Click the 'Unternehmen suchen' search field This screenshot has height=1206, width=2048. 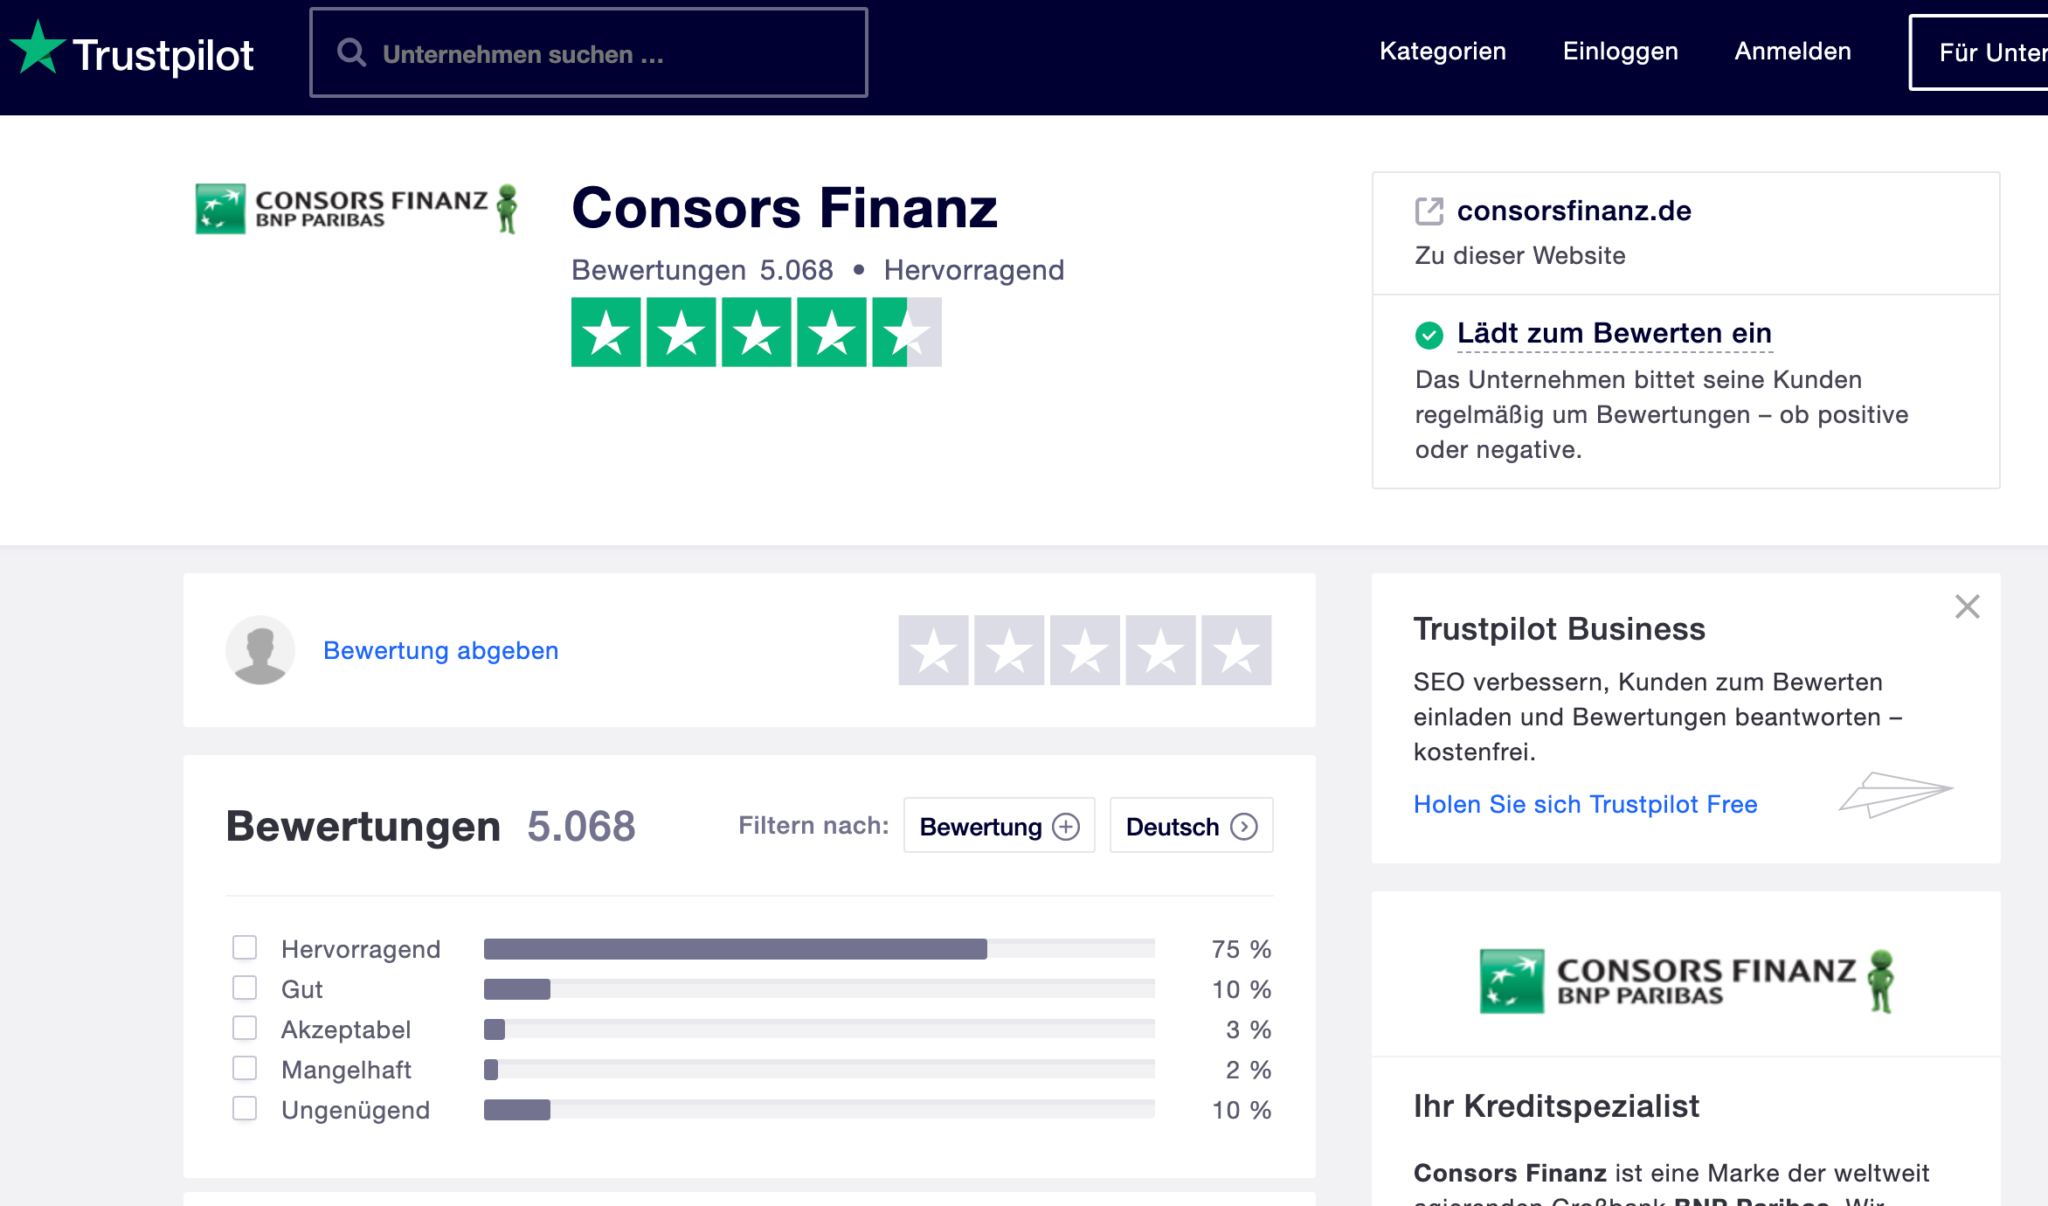click(590, 52)
